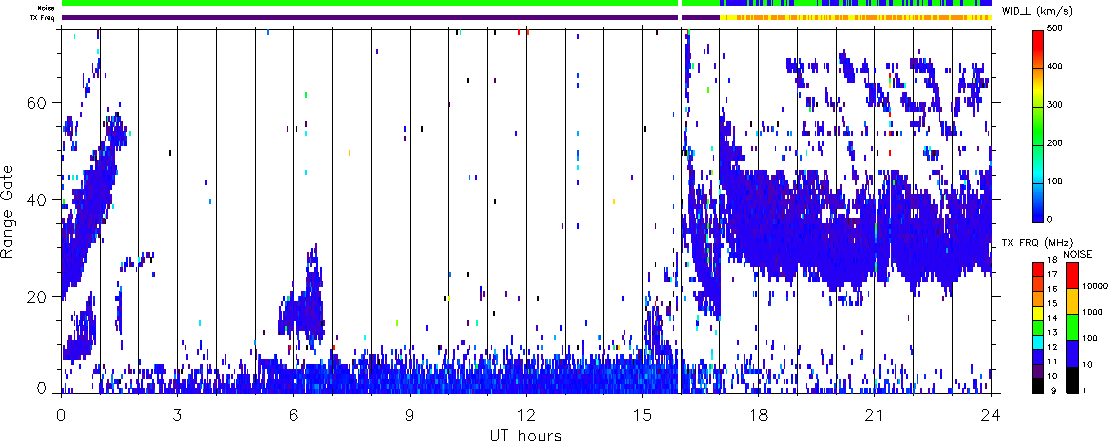Screen dimensions: 1108x441
Task: Select the 18 tick label on UT hours axis
Action: (x=758, y=415)
